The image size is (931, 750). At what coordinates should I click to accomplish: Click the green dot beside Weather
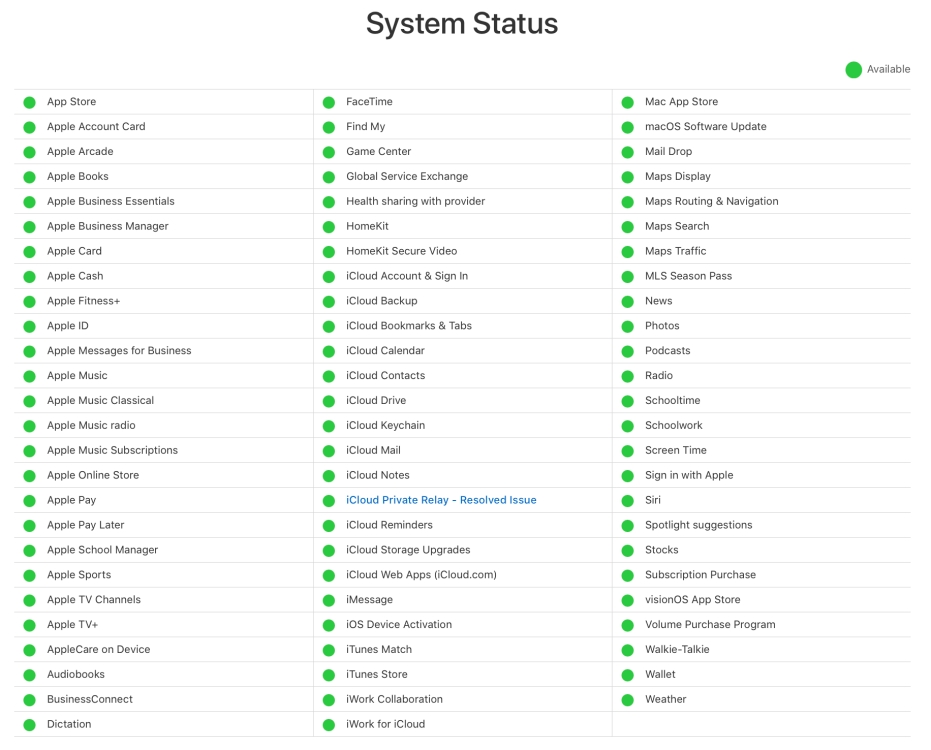pyautogui.click(x=628, y=699)
